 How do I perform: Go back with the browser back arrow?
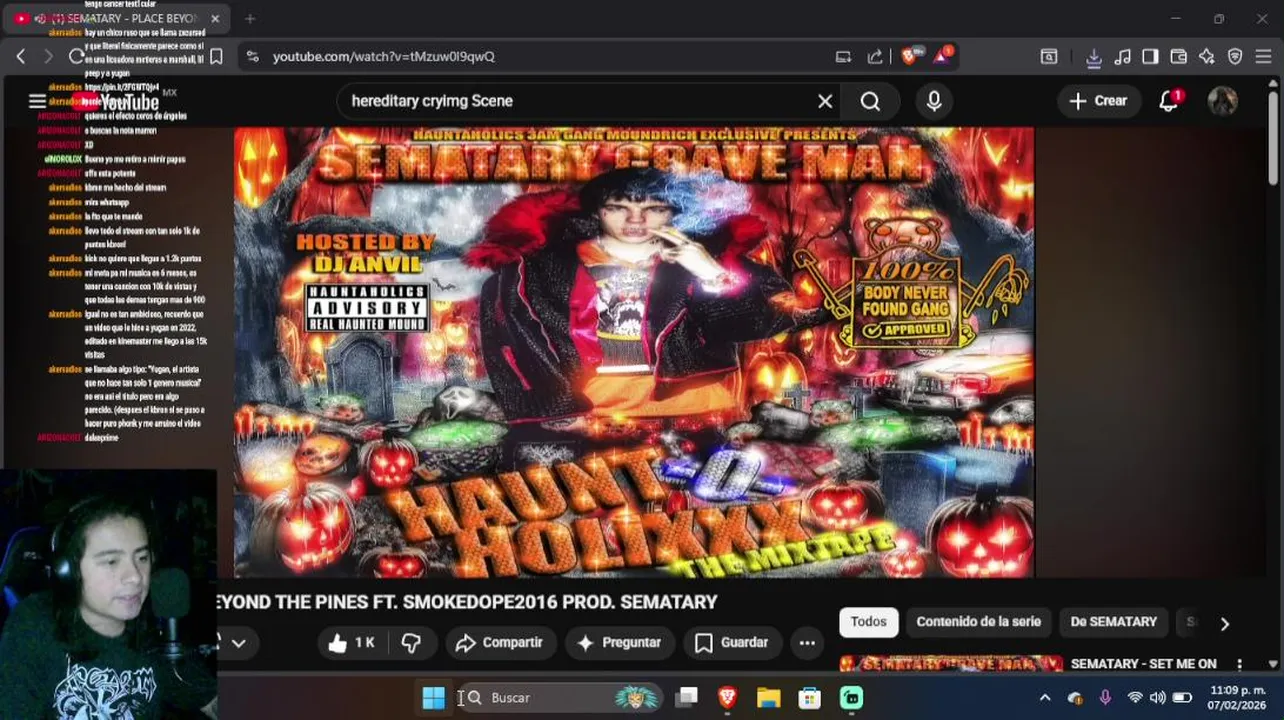(21, 57)
